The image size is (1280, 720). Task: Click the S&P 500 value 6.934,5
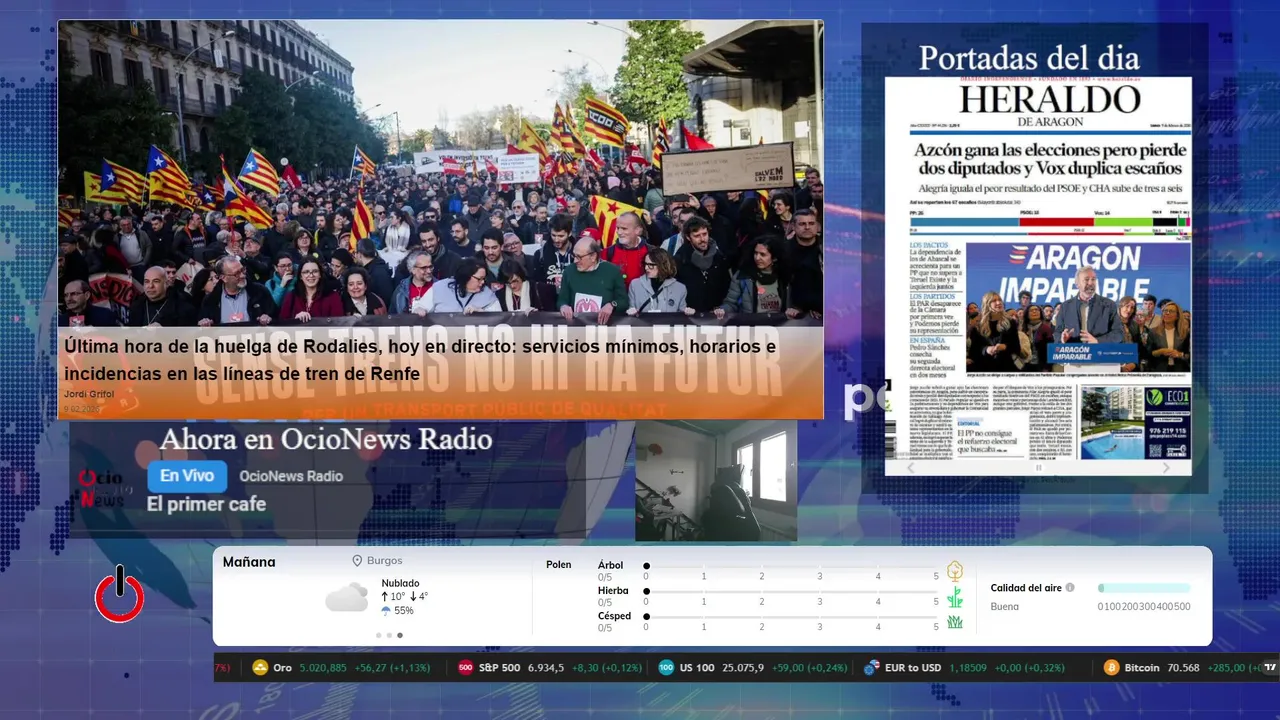pyautogui.click(x=545, y=667)
